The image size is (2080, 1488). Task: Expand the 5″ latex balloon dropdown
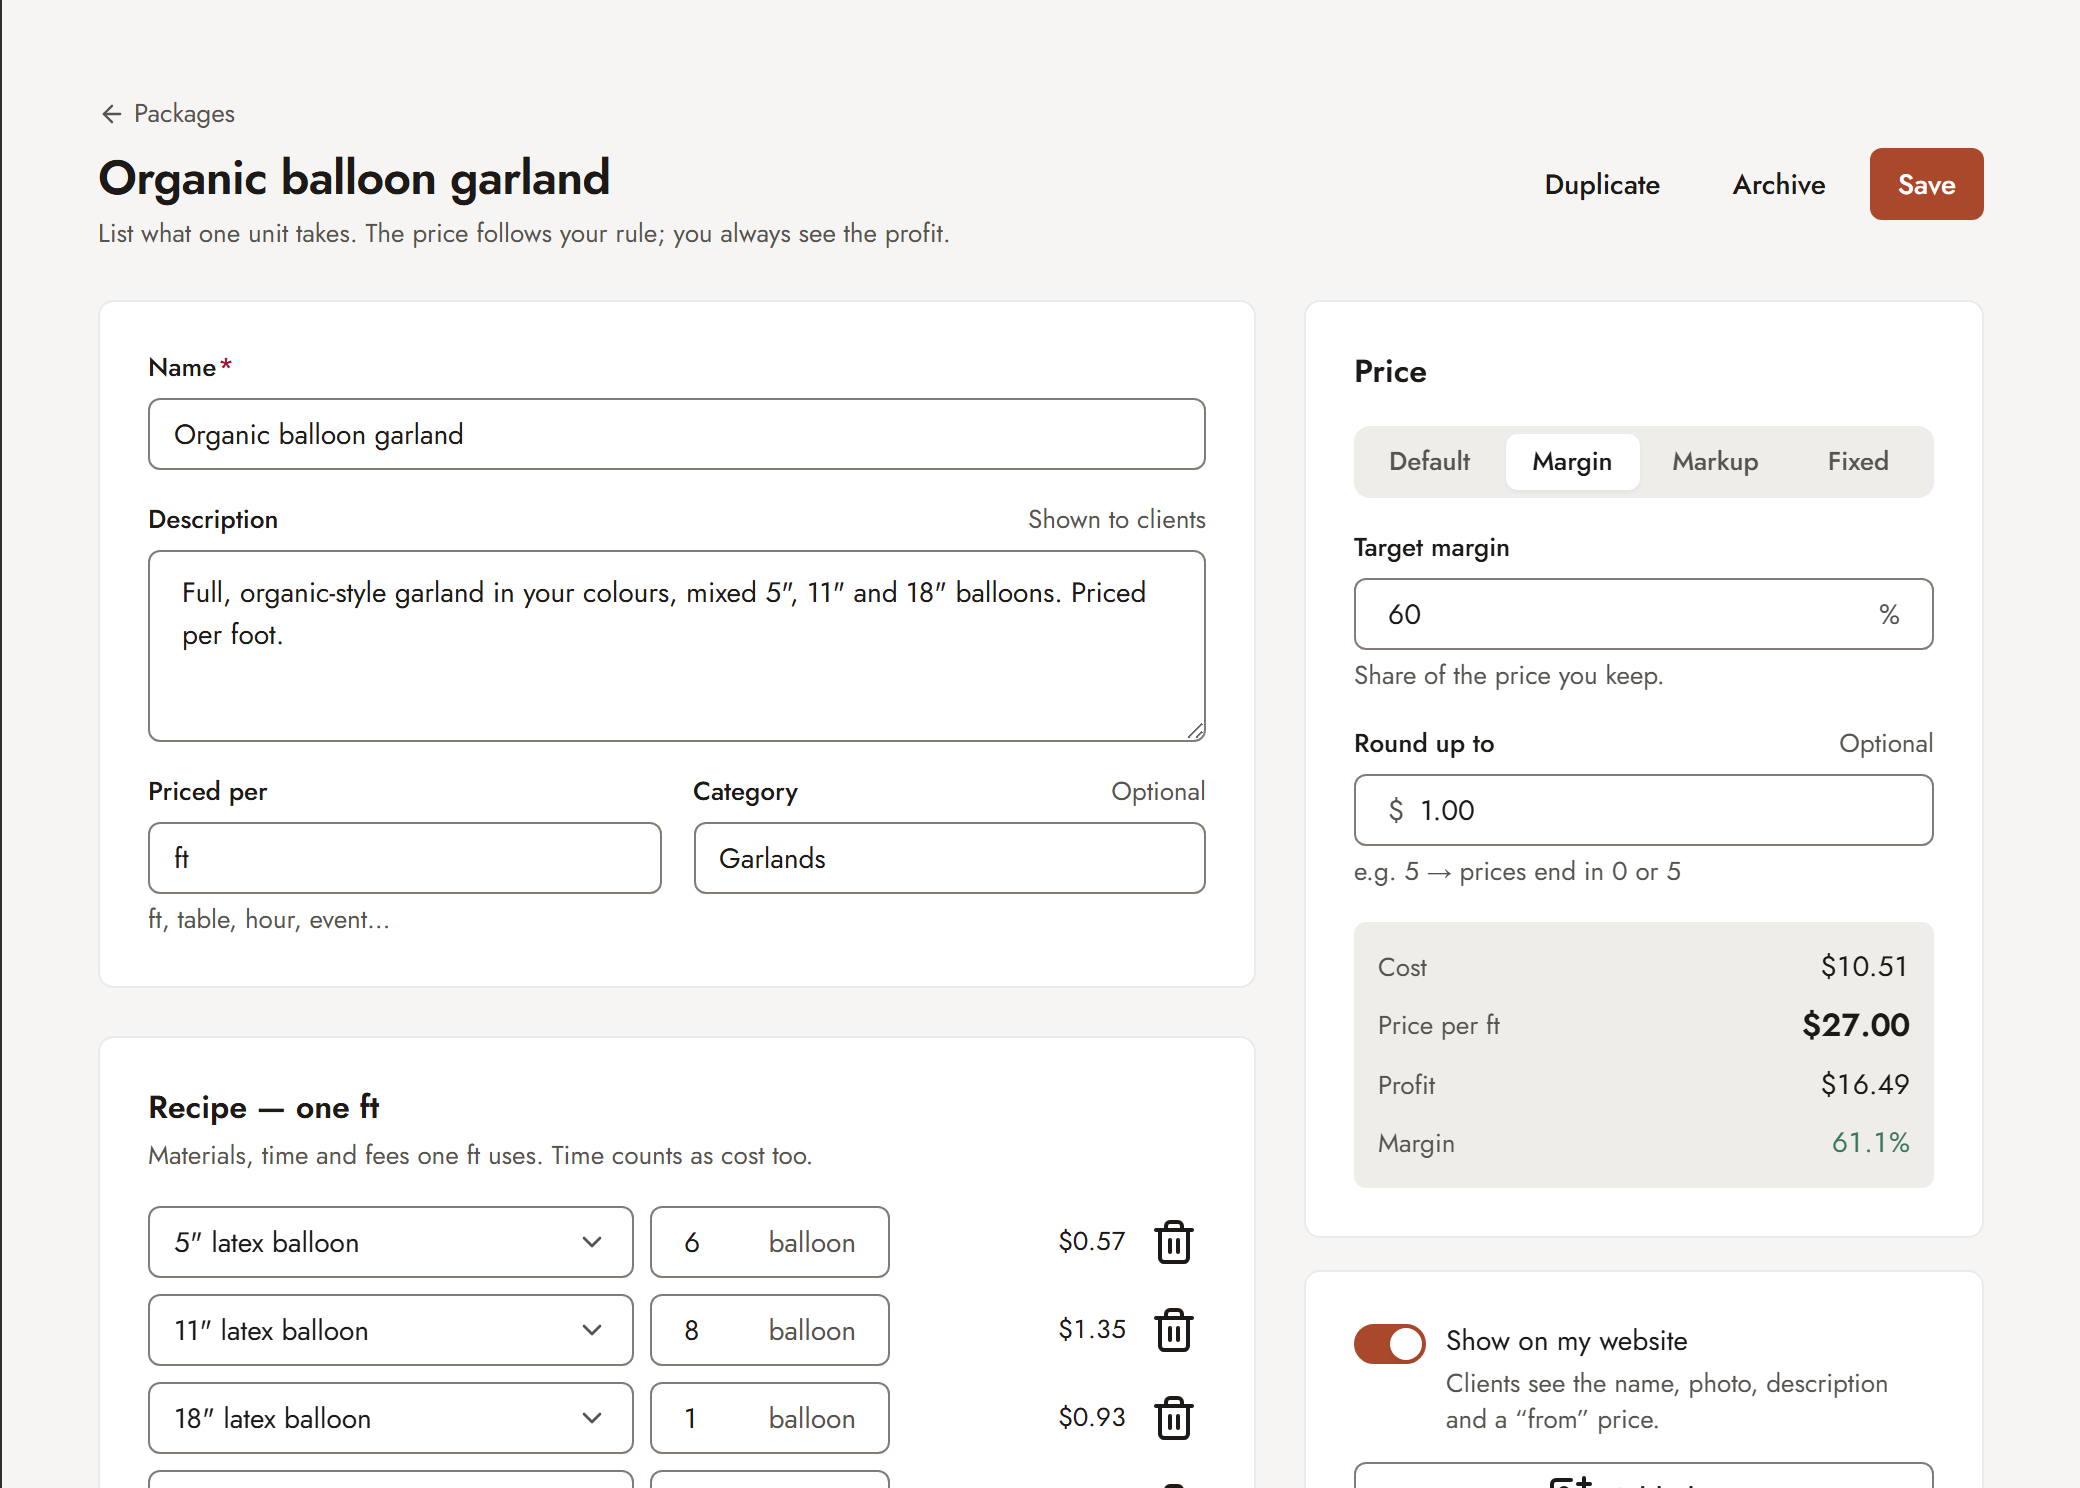pyautogui.click(x=391, y=1242)
